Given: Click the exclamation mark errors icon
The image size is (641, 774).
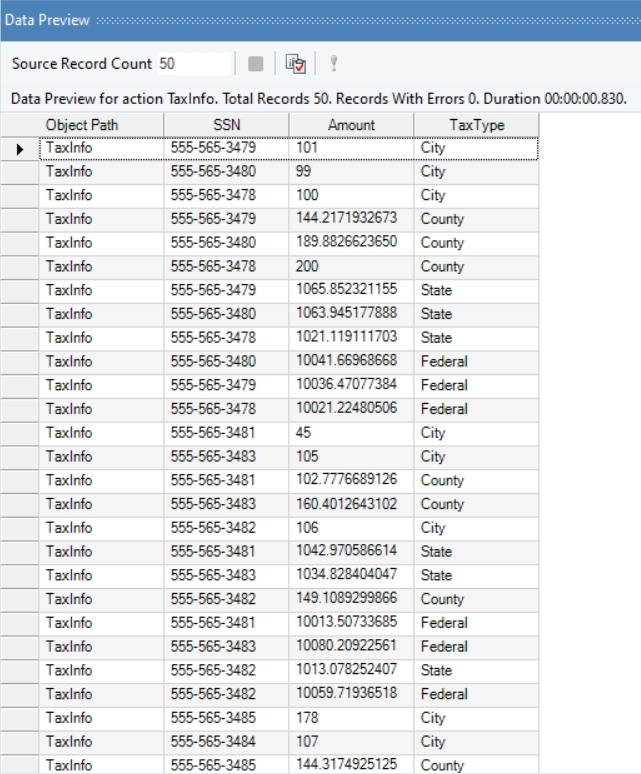Looking at the screenshot, I should 333,64.
